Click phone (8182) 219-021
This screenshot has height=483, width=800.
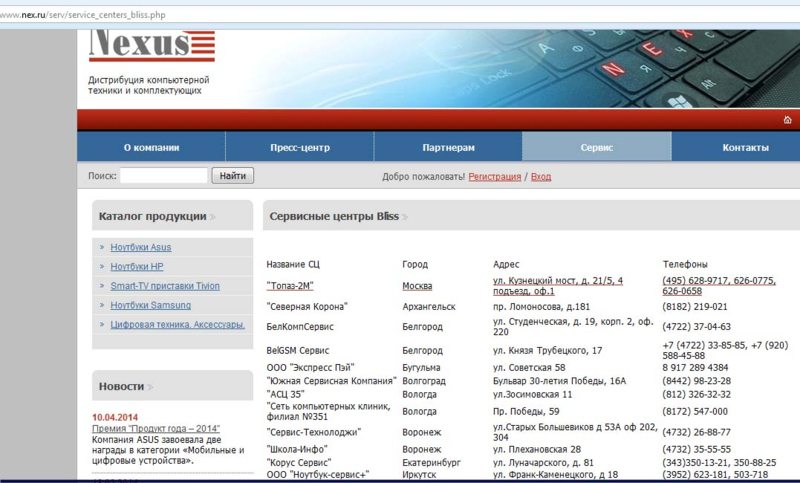coord(695,307)
